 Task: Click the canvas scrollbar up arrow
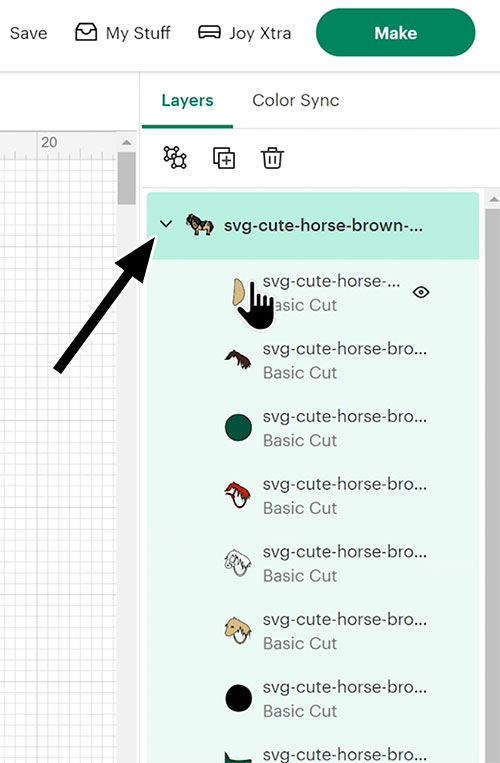tap(126, 142)
